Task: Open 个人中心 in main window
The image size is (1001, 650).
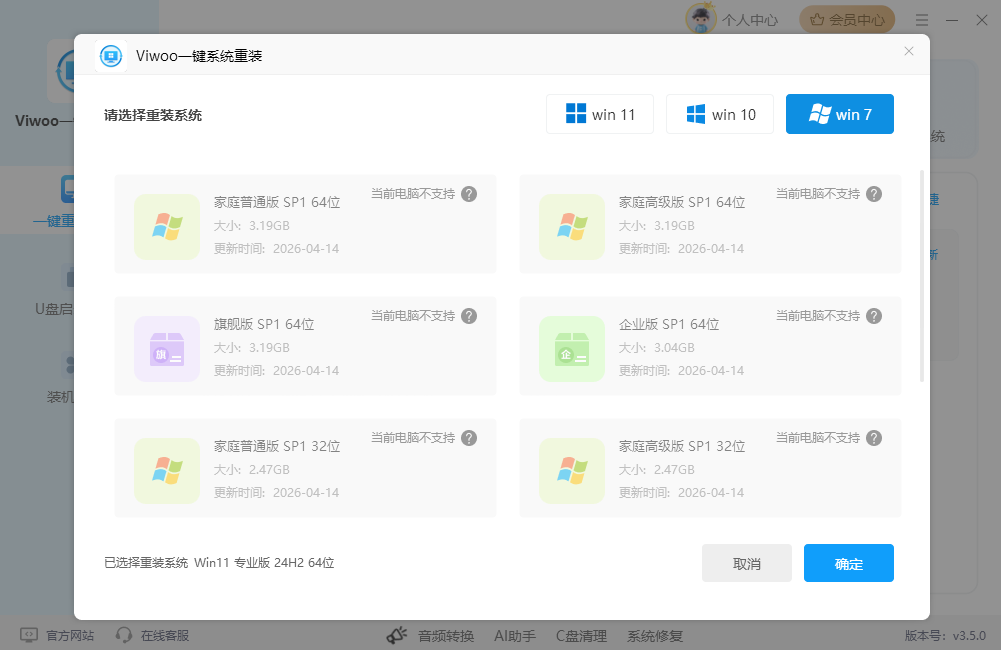Action: coord(750,20)
